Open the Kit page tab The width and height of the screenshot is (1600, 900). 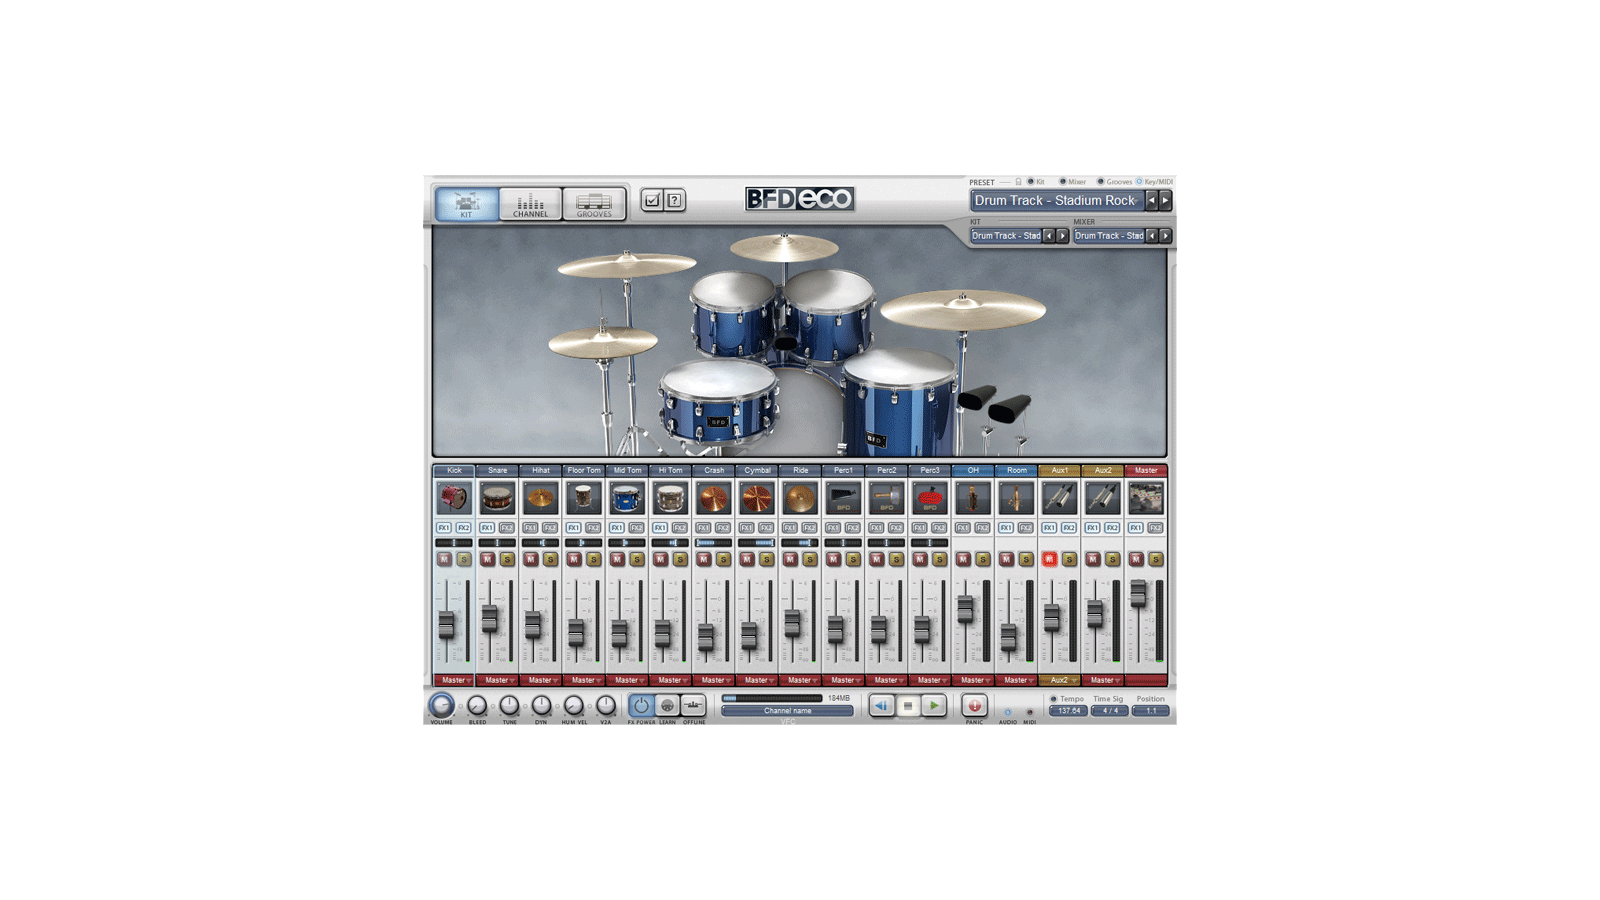(466, 203)
